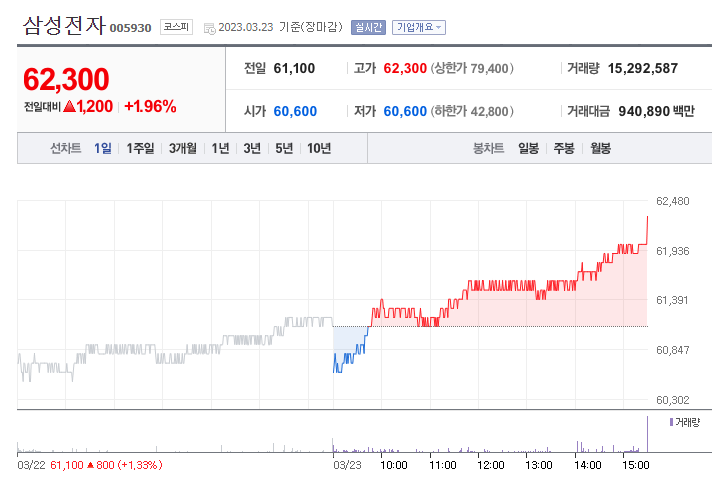Image resolution: width=712 pixels, height=488 pixels.
Task: Open the 기업개요 dropdown
Action: [419, 28]
